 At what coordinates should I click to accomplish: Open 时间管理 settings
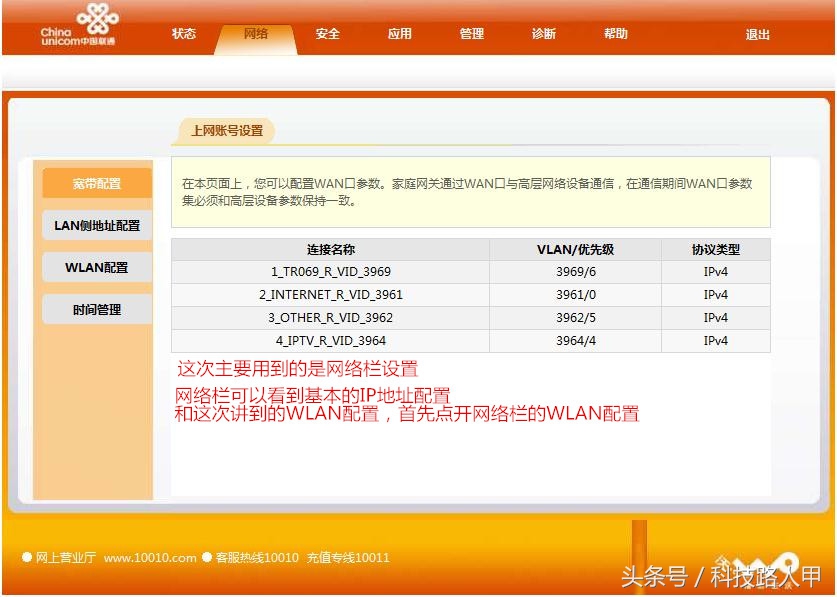[x=96, y=309]
